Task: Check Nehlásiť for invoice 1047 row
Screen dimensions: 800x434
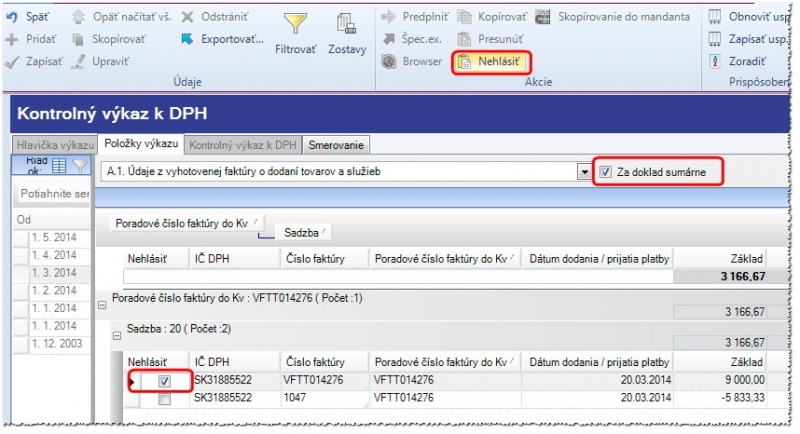Action: 164,399
